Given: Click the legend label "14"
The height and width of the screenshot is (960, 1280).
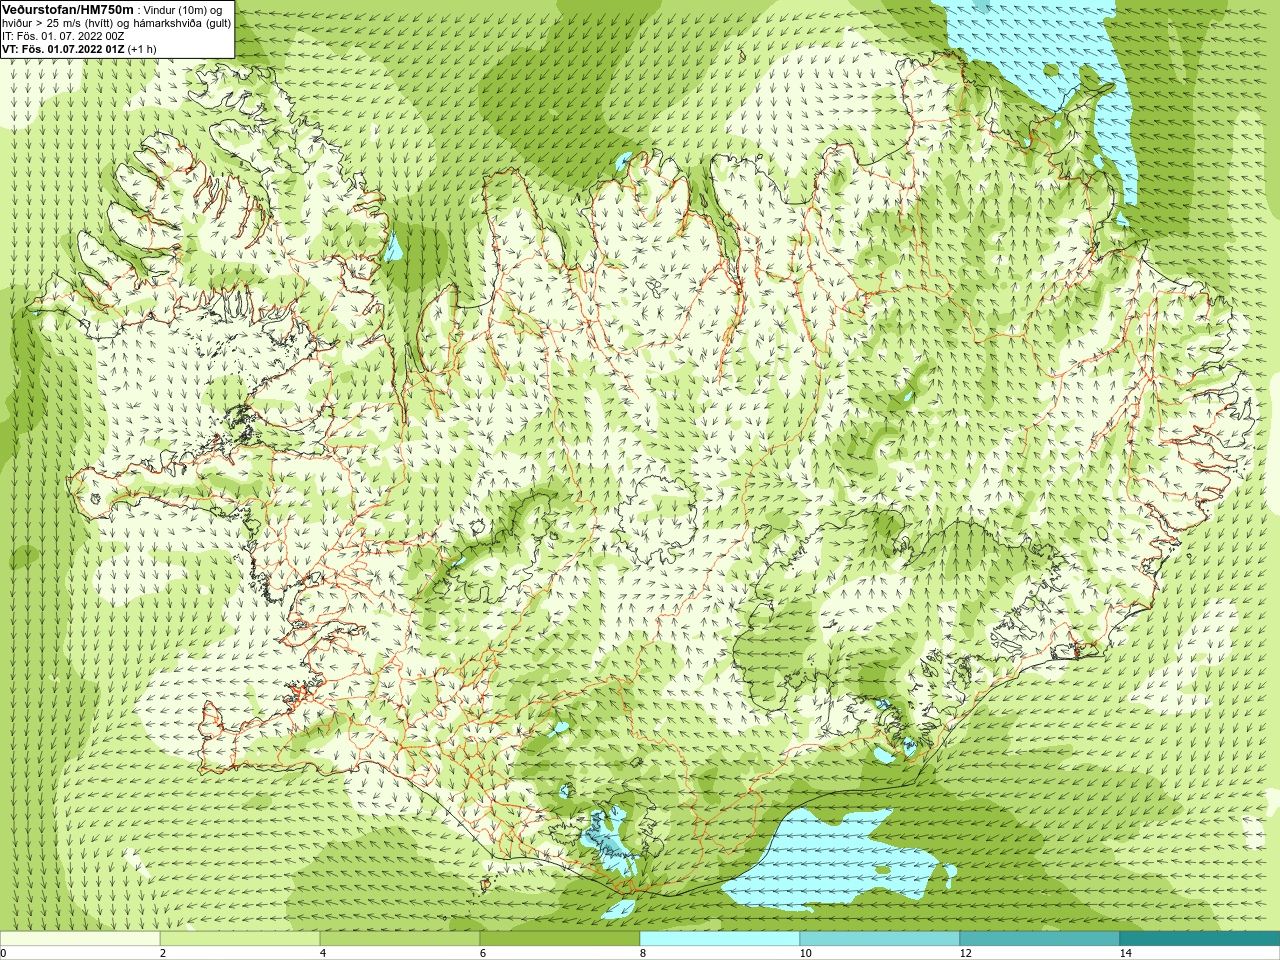Looking at the screenshot, I should click(1125, 953).
